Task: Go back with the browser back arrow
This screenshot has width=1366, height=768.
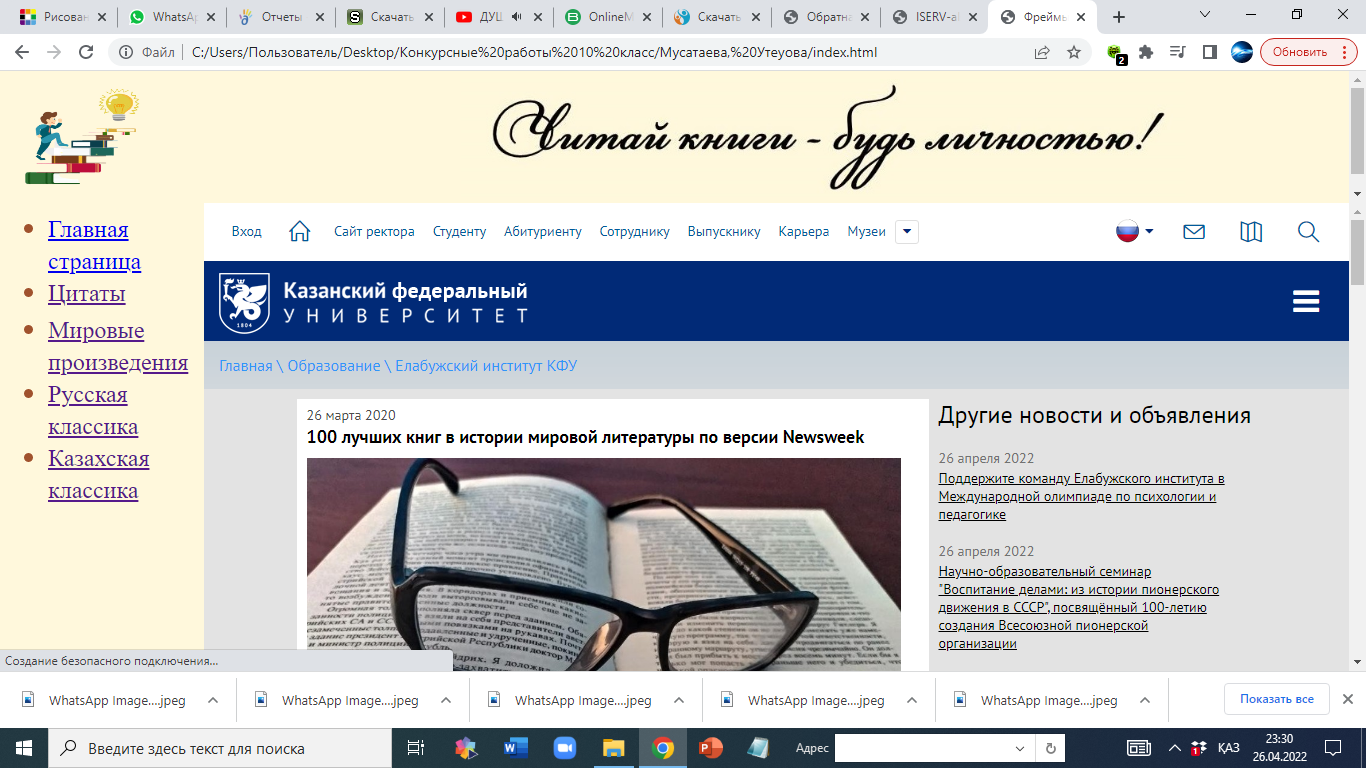Action: click(x=22, y=52)
